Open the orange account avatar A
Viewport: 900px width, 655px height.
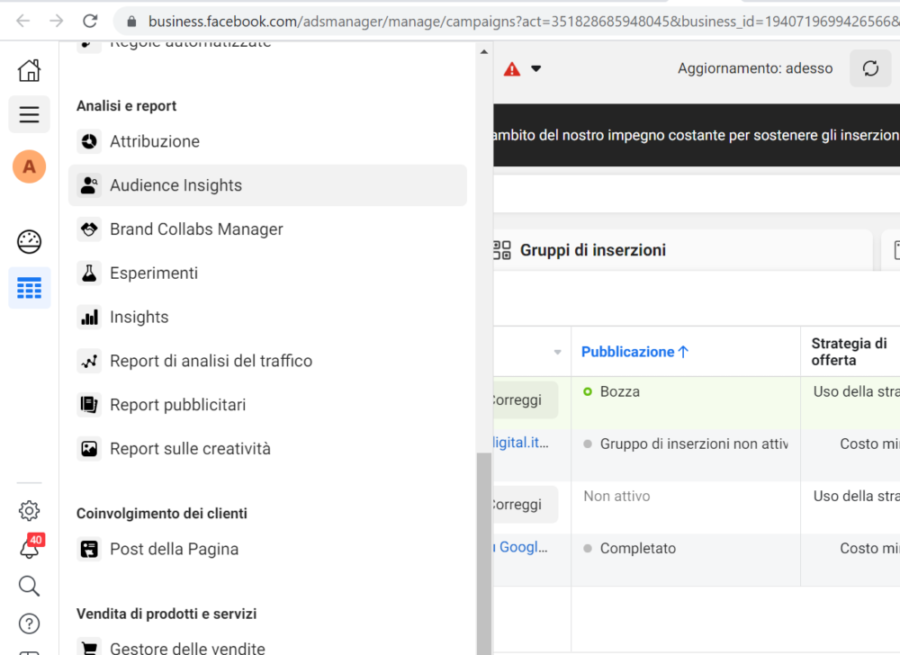tap(29, 166)
